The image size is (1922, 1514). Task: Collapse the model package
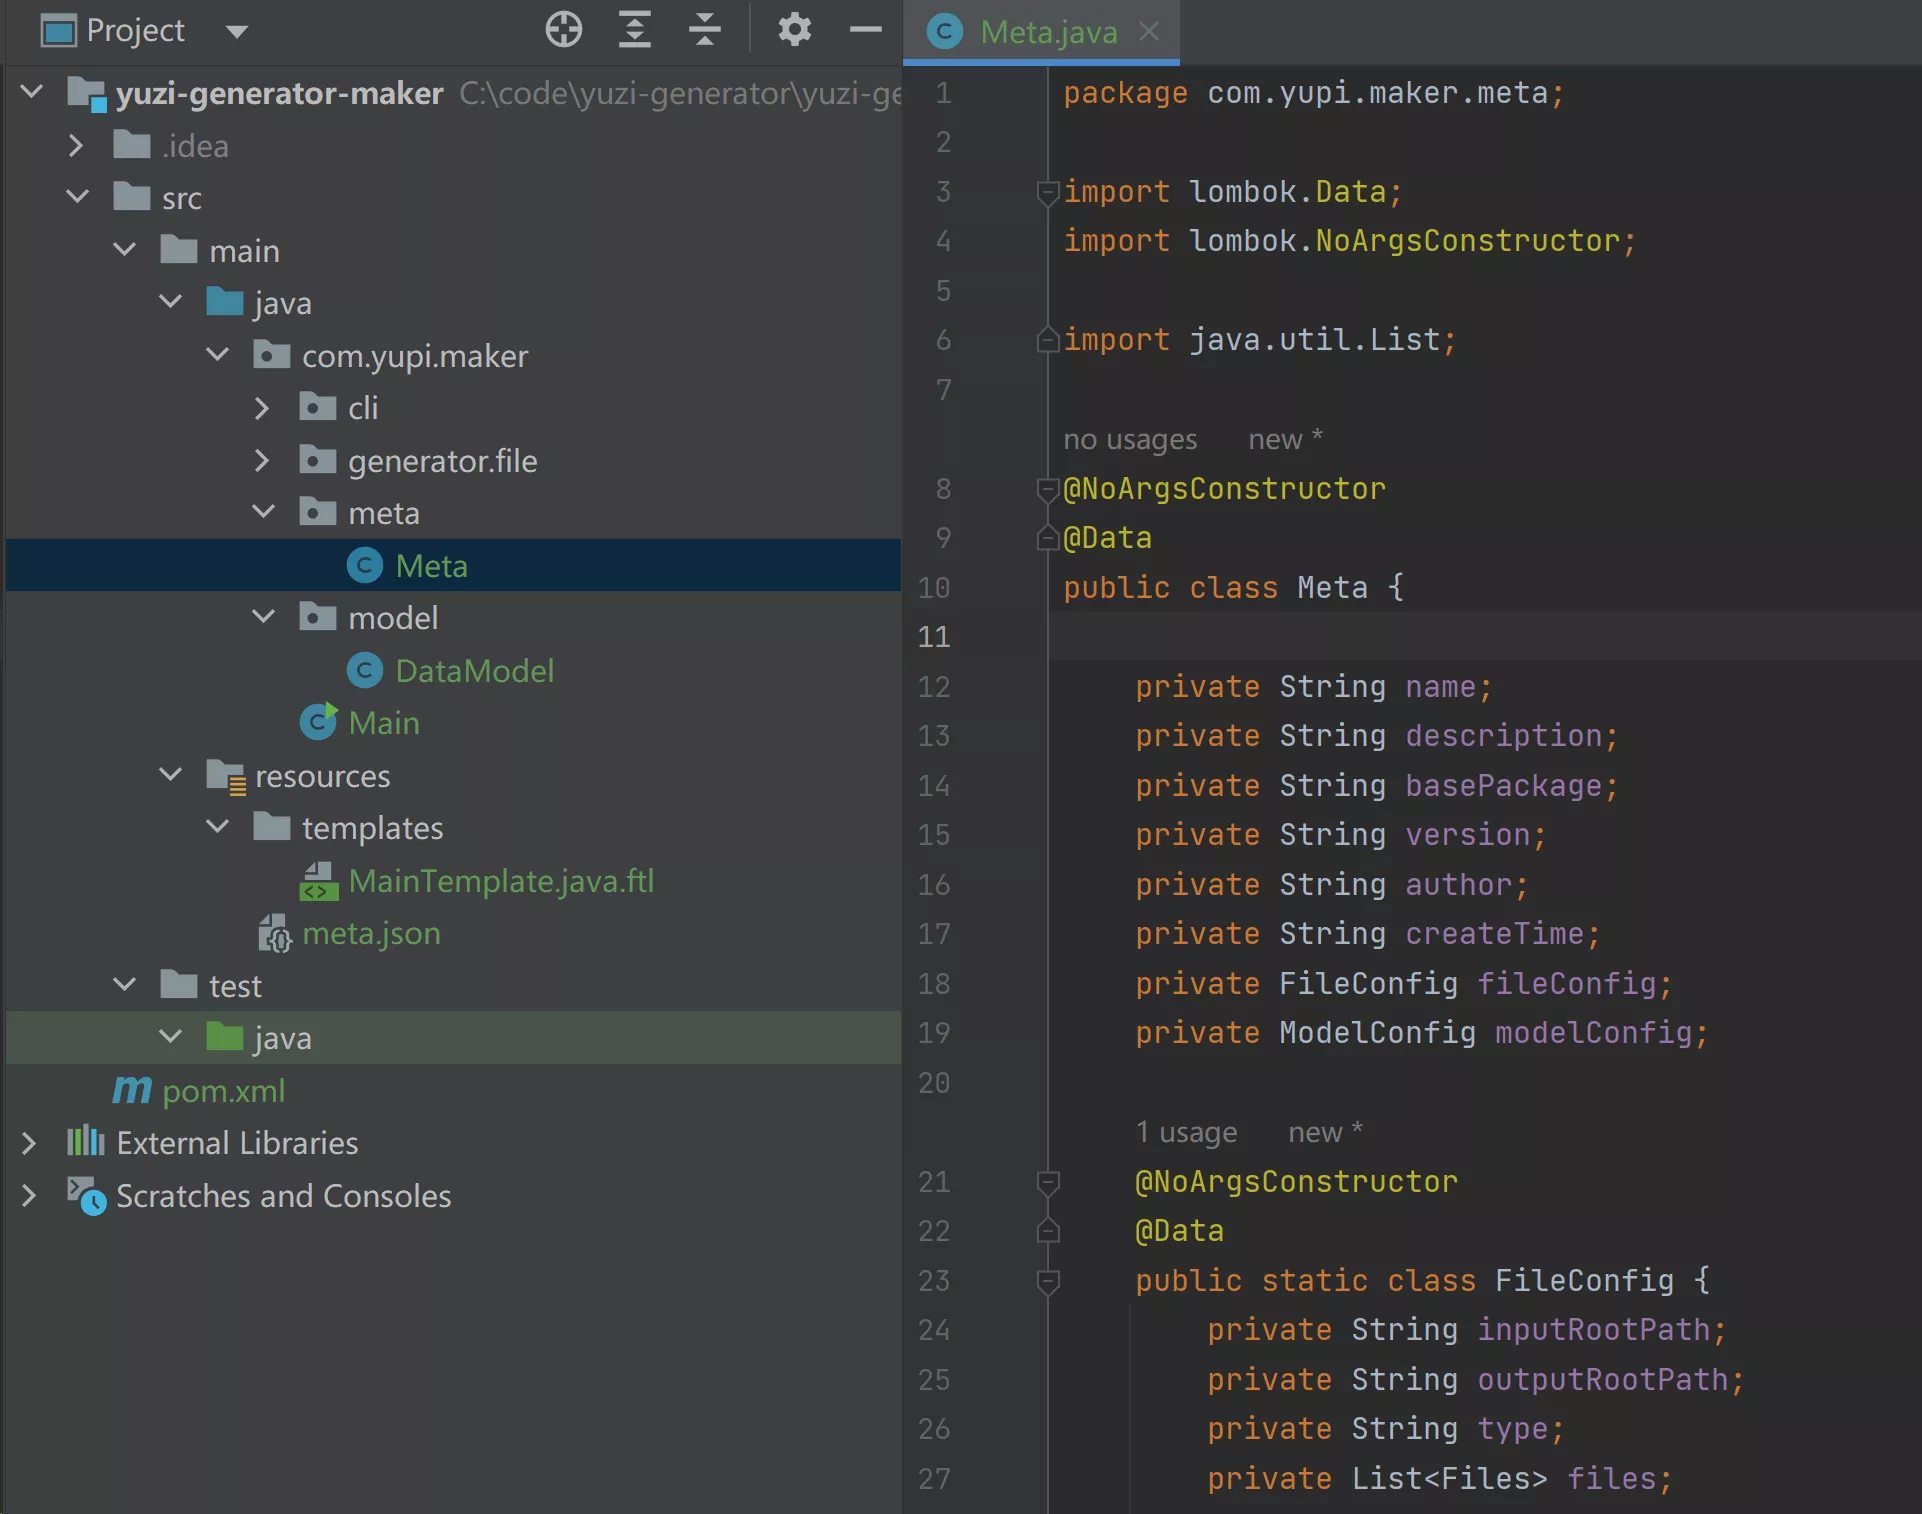click(264, 617)
